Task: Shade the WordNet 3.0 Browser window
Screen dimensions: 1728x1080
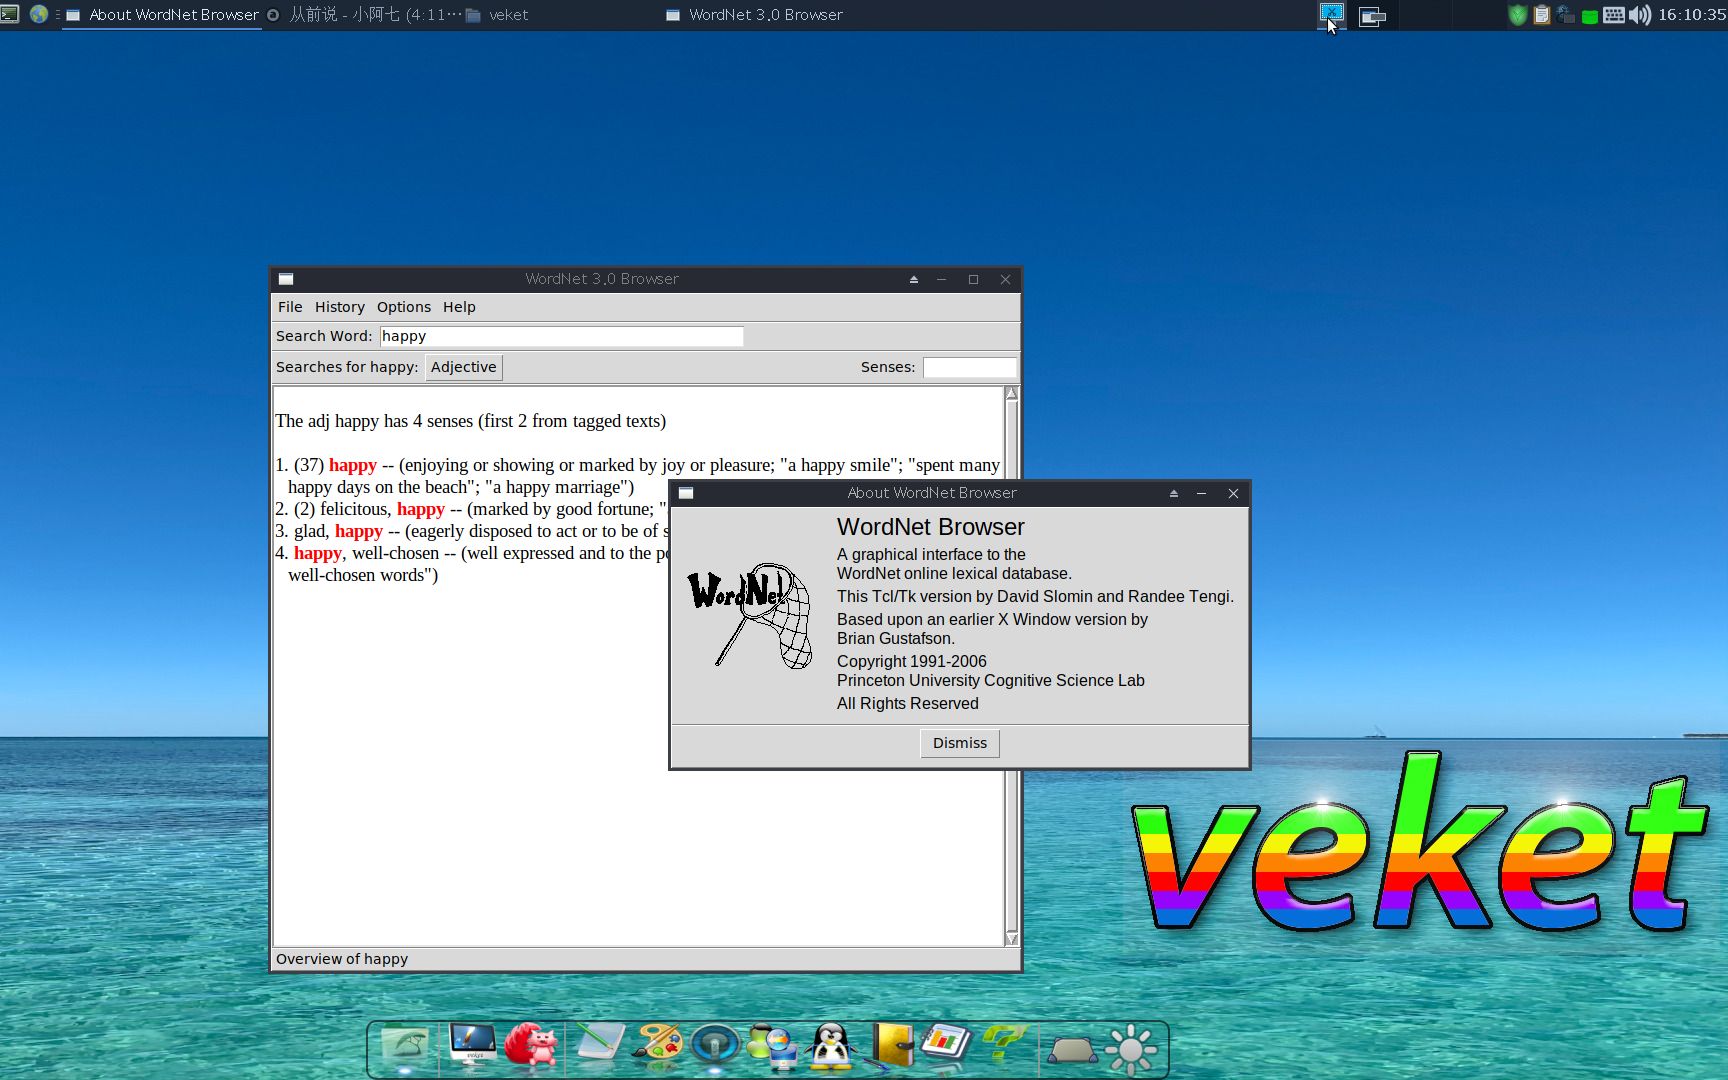Action: point(914,279)
